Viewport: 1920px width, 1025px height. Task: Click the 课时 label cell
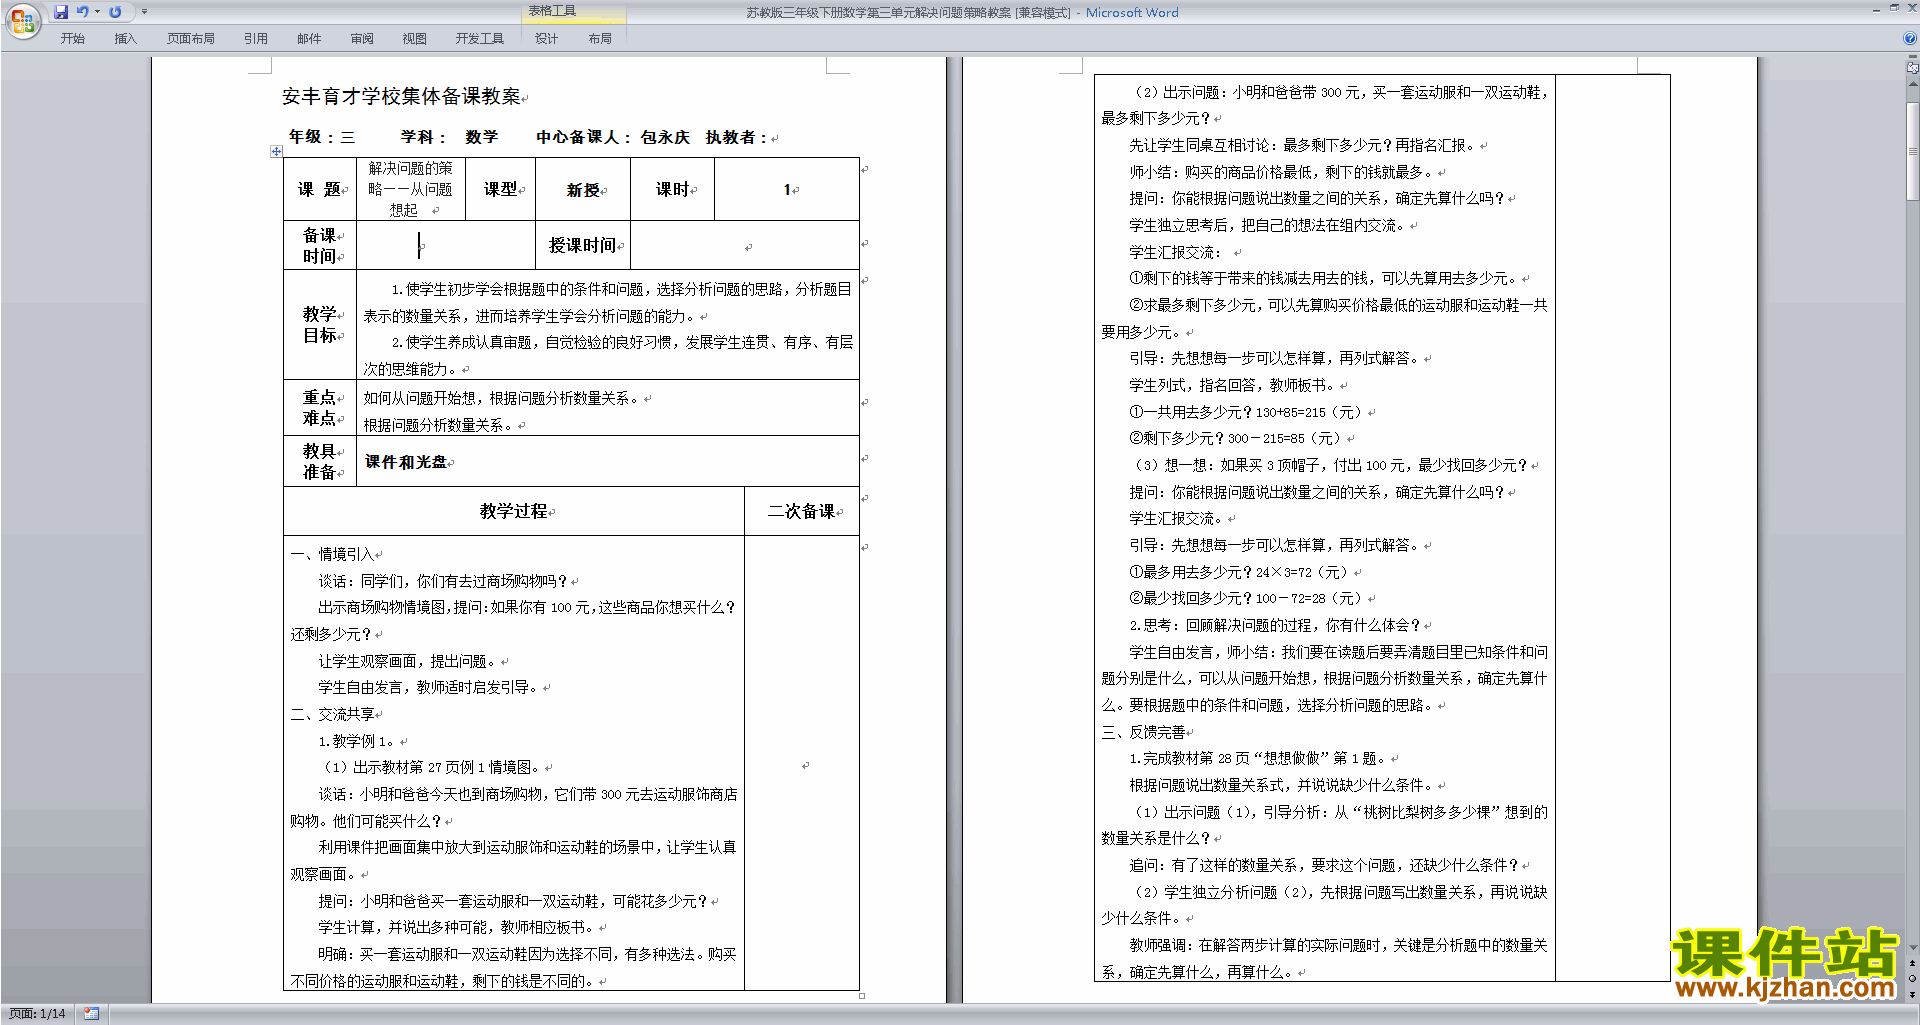point(672,190)
